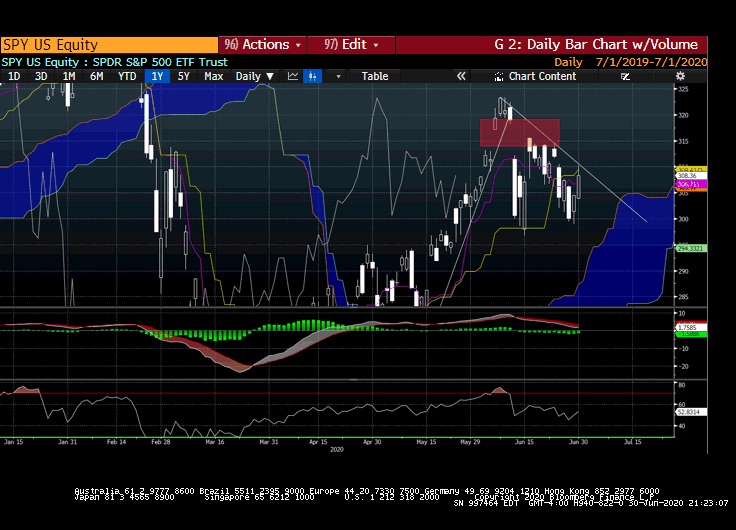Open the 96) Actions menu
This screenshot has height=530, width=736.
click(262, 45)
